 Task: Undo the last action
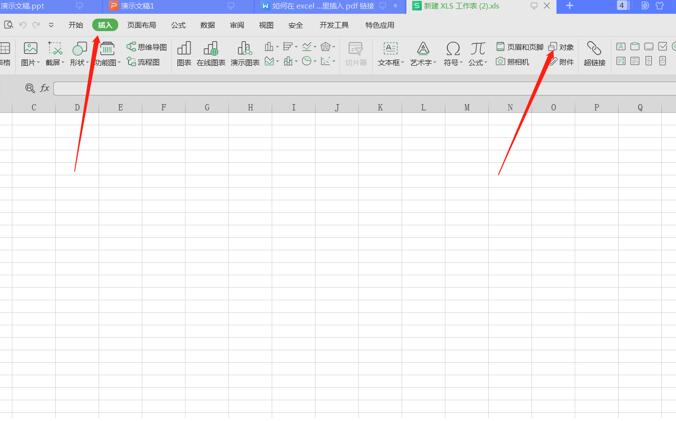click(x=23, y=25)
